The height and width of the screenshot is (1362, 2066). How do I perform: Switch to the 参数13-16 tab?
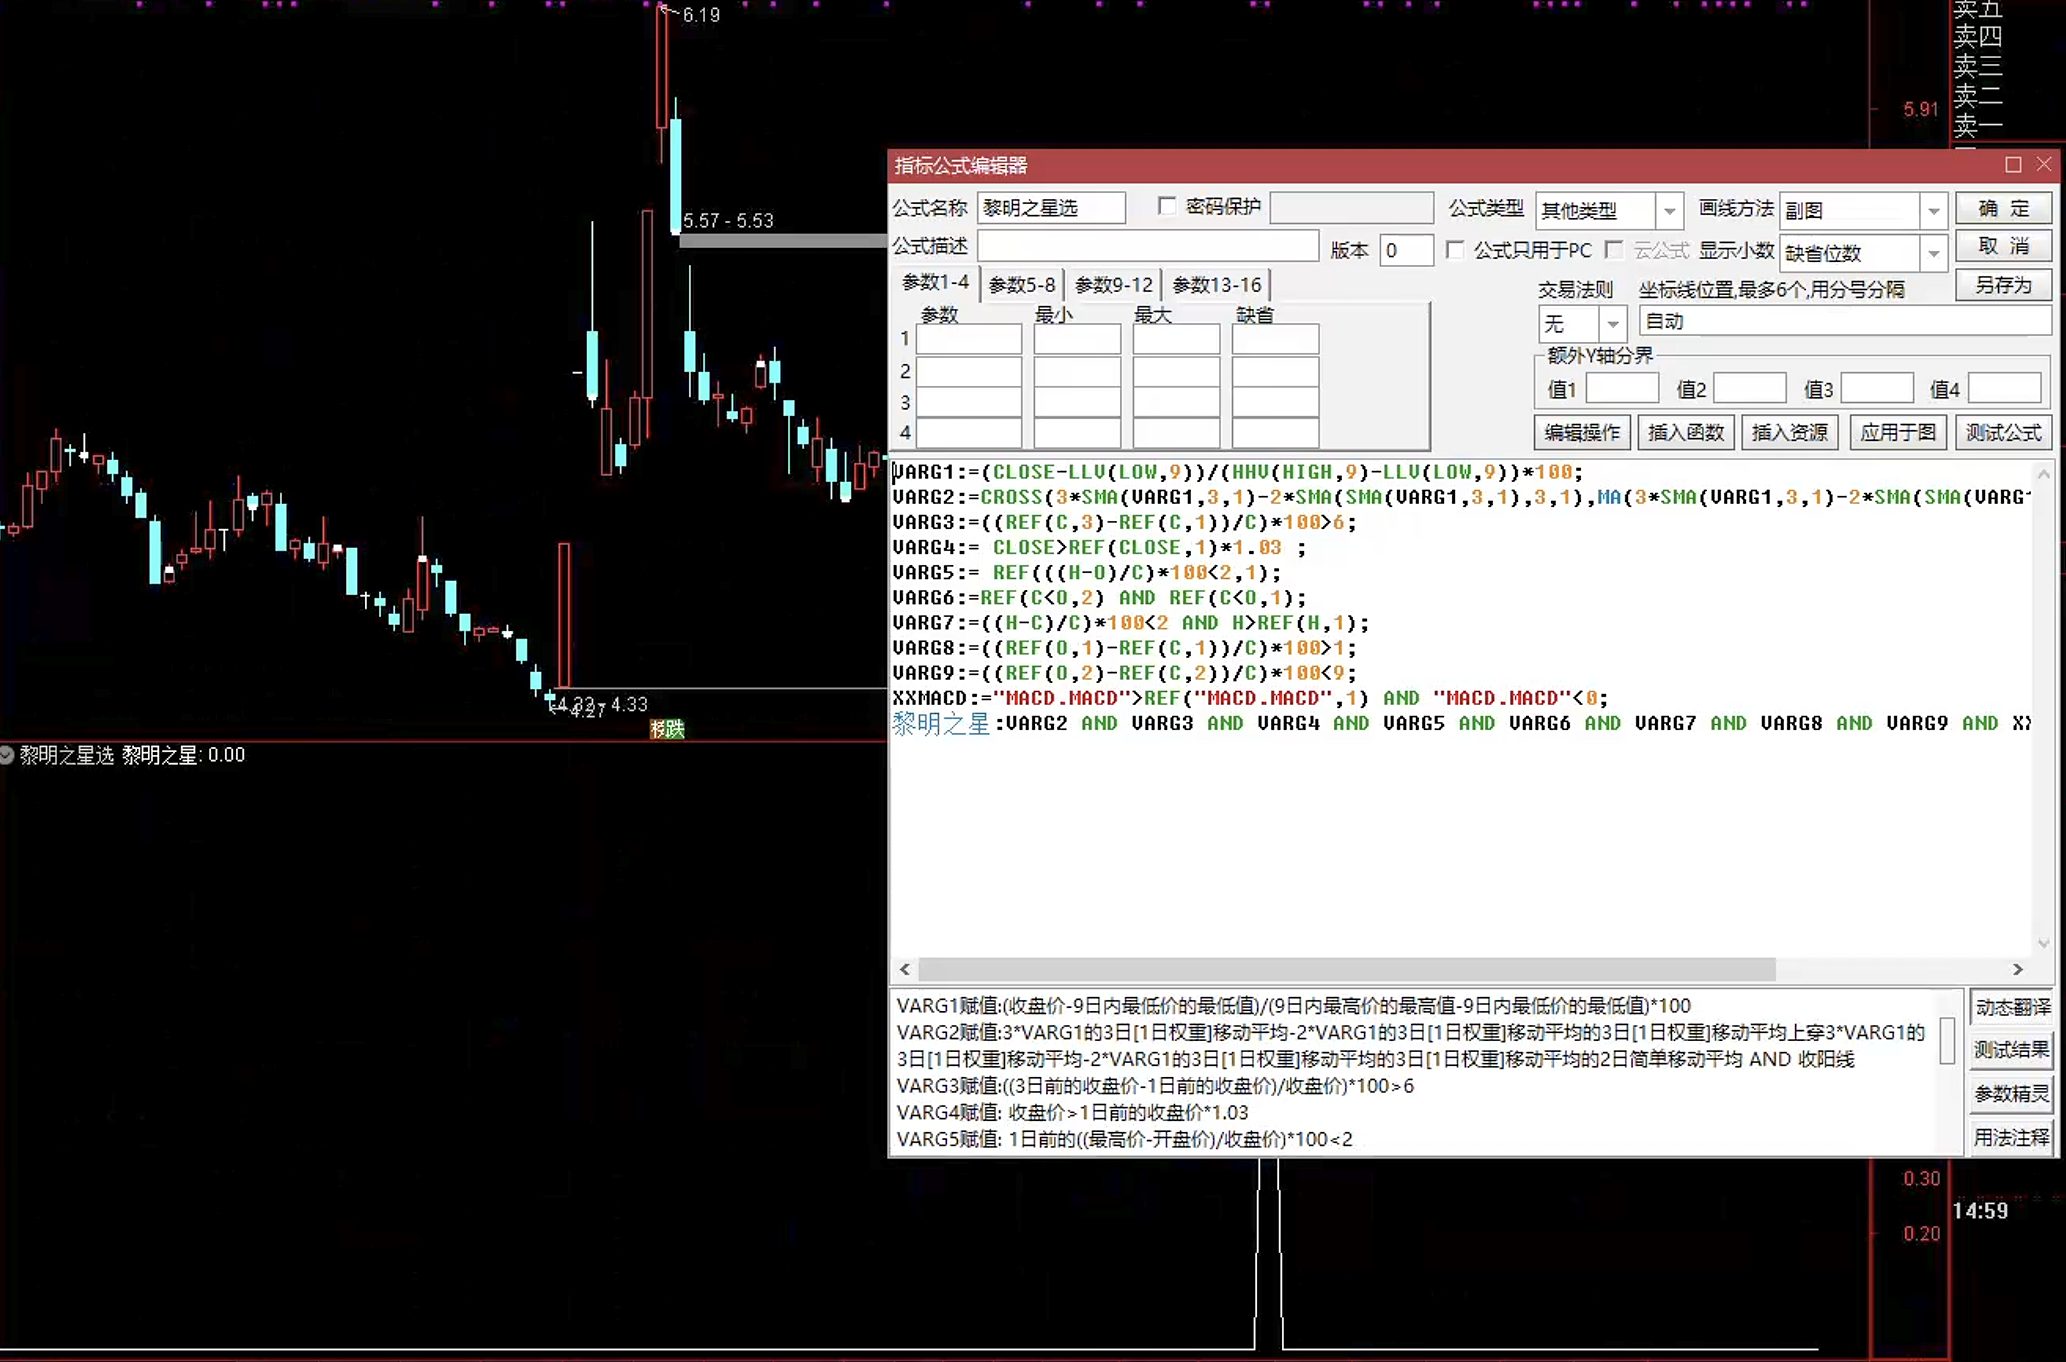tap(1216, 285)
